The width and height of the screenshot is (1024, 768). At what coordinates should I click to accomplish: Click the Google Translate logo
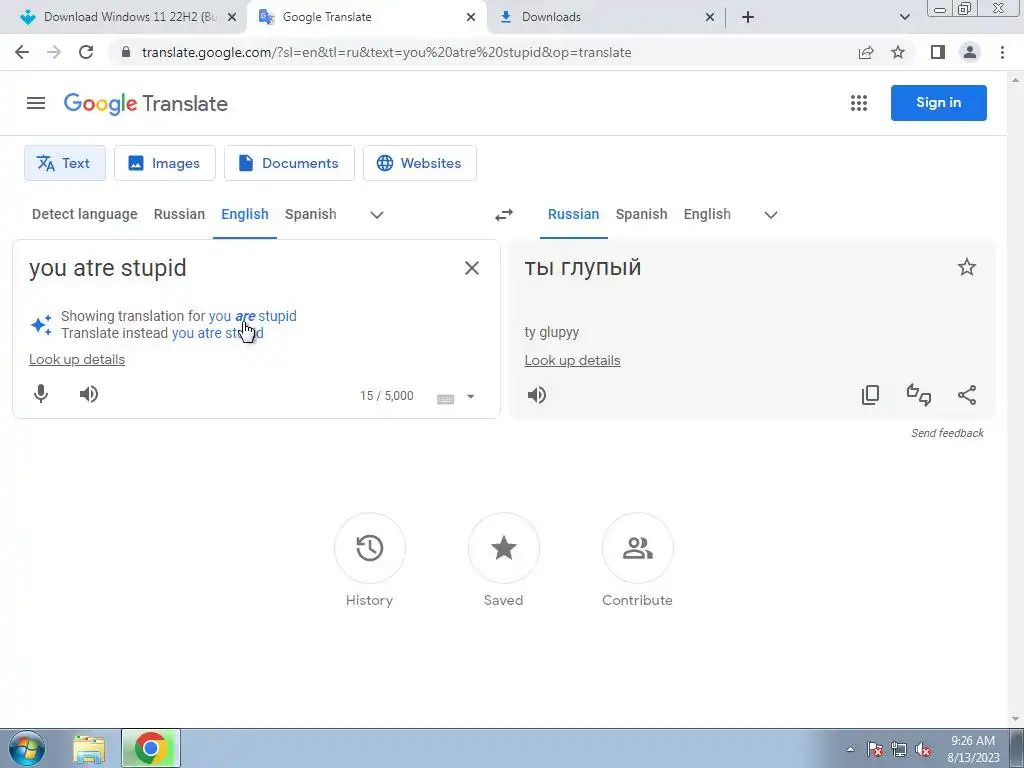point(146,103)
